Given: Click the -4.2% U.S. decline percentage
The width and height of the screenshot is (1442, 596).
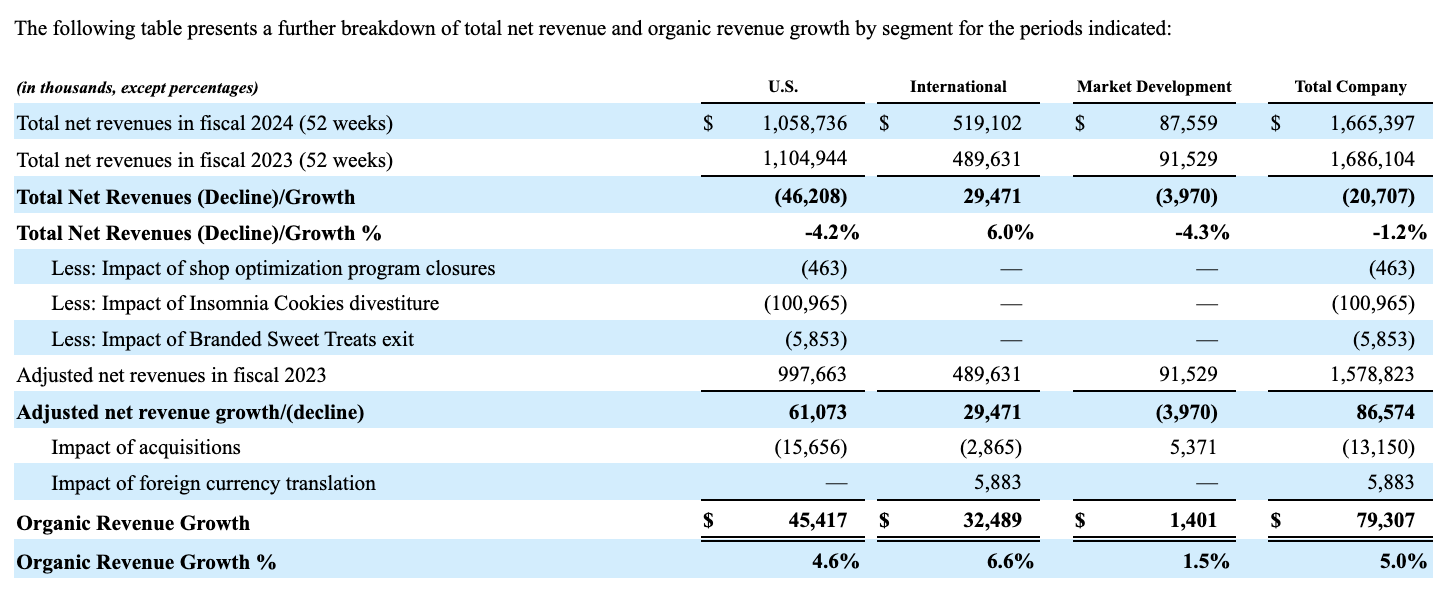Looking at the screenshot, I should tap(833, 232).
